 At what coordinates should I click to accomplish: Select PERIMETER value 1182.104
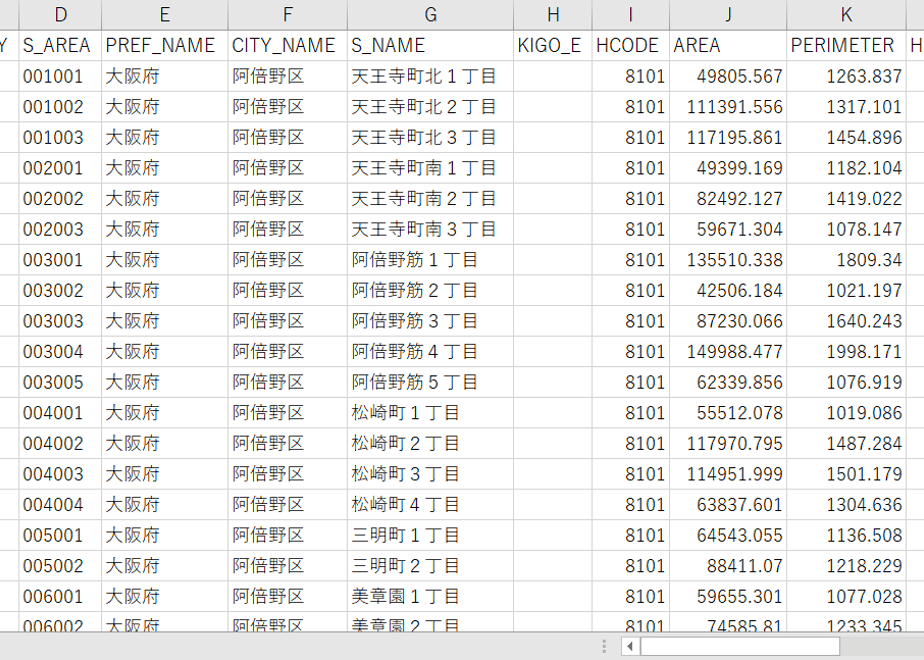coord(846,168)
